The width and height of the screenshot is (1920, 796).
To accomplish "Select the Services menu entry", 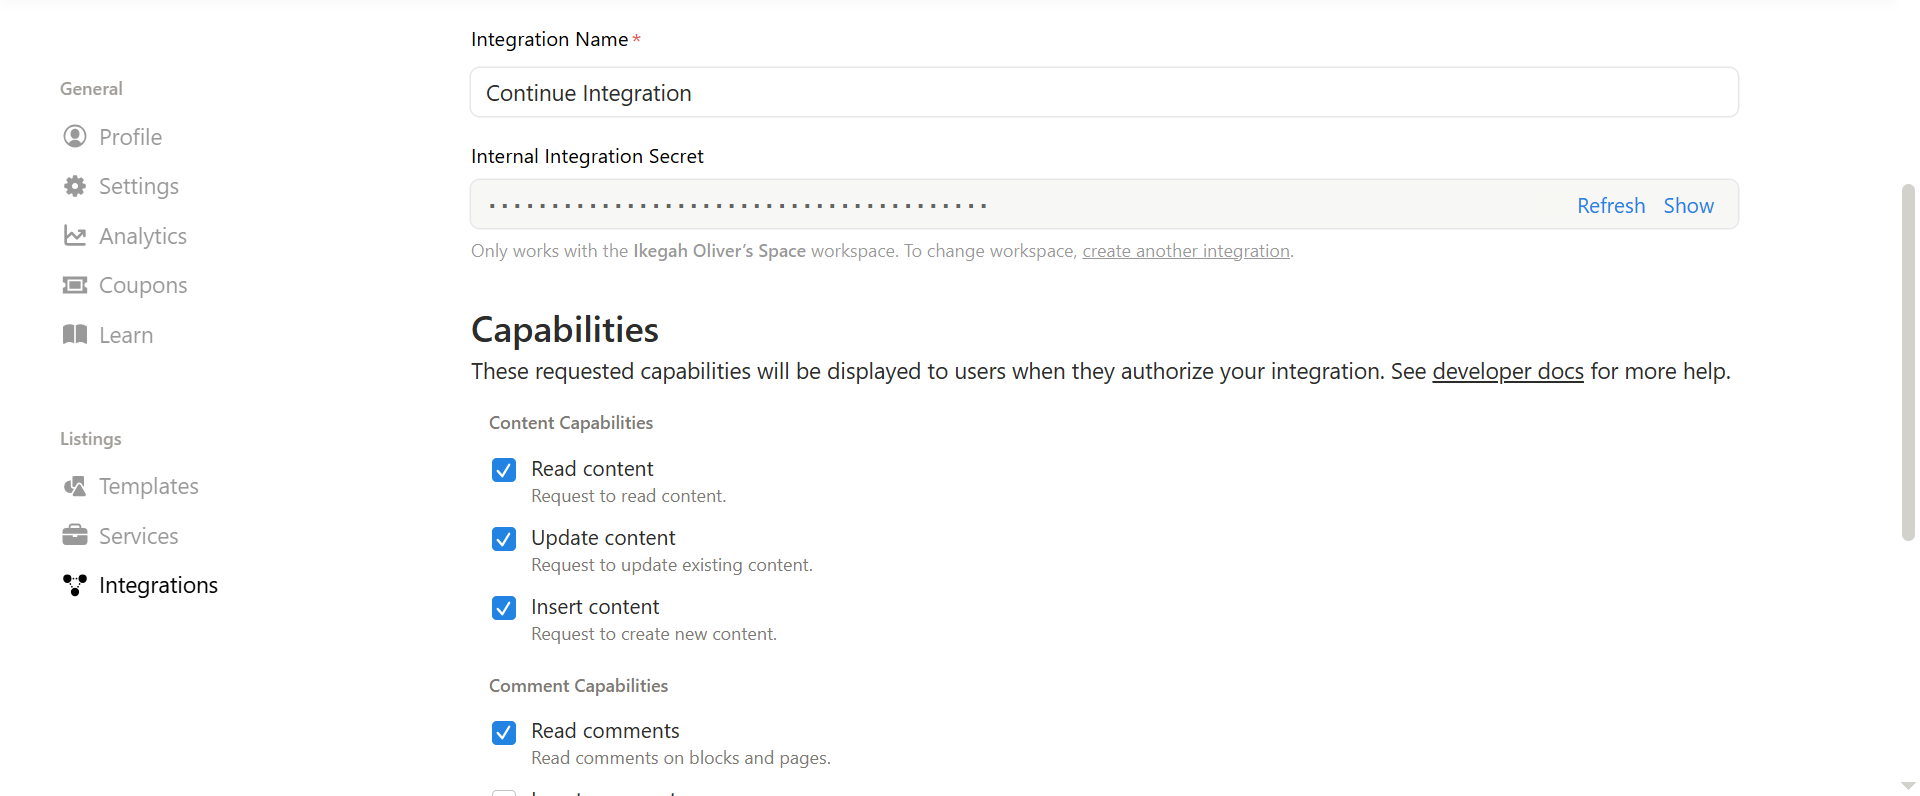I will (139, 536).
